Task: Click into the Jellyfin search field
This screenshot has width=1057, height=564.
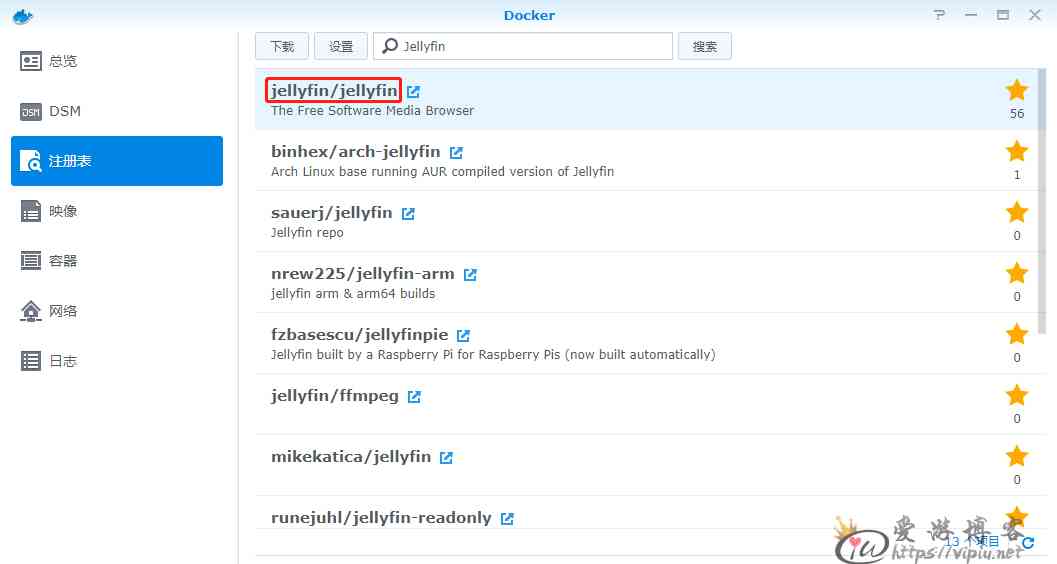Action: coord(523,46)
